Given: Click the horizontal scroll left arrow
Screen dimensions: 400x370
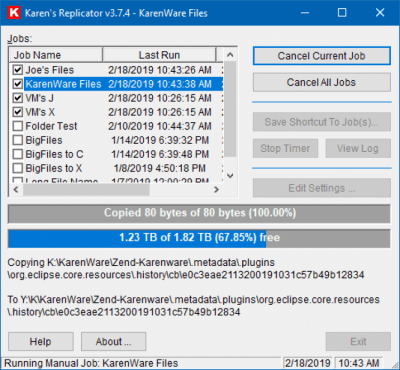Looking at the screenshot, I should click(x=16, y=190).
